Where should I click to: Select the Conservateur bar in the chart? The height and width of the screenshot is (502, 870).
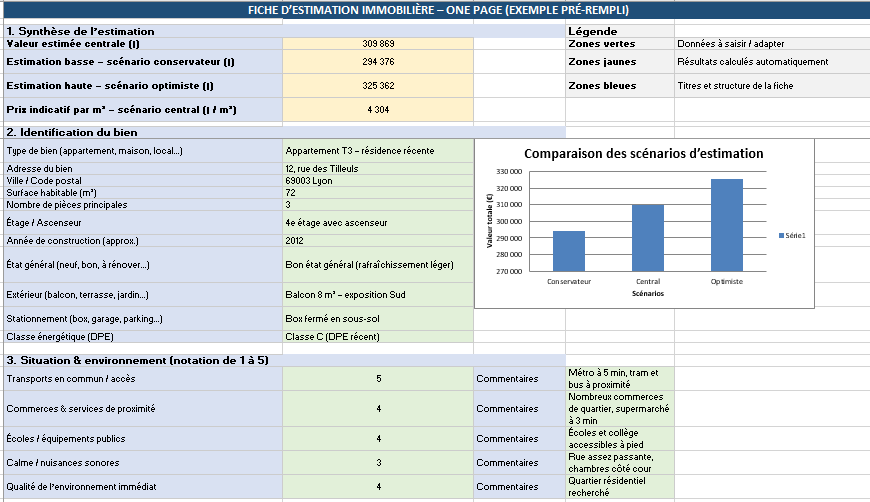coord(568,251)
